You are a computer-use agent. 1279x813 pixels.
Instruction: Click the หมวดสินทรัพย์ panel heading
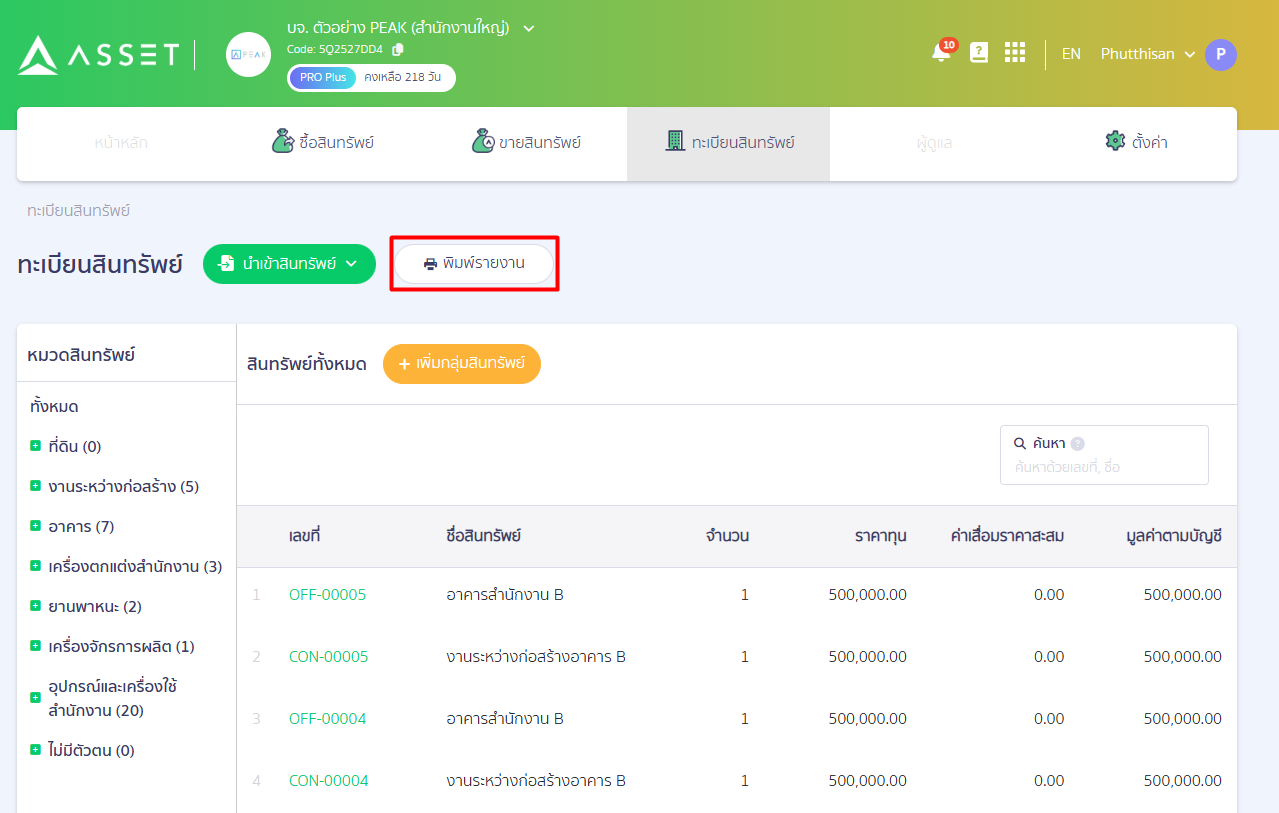click(x=81, y=355)
